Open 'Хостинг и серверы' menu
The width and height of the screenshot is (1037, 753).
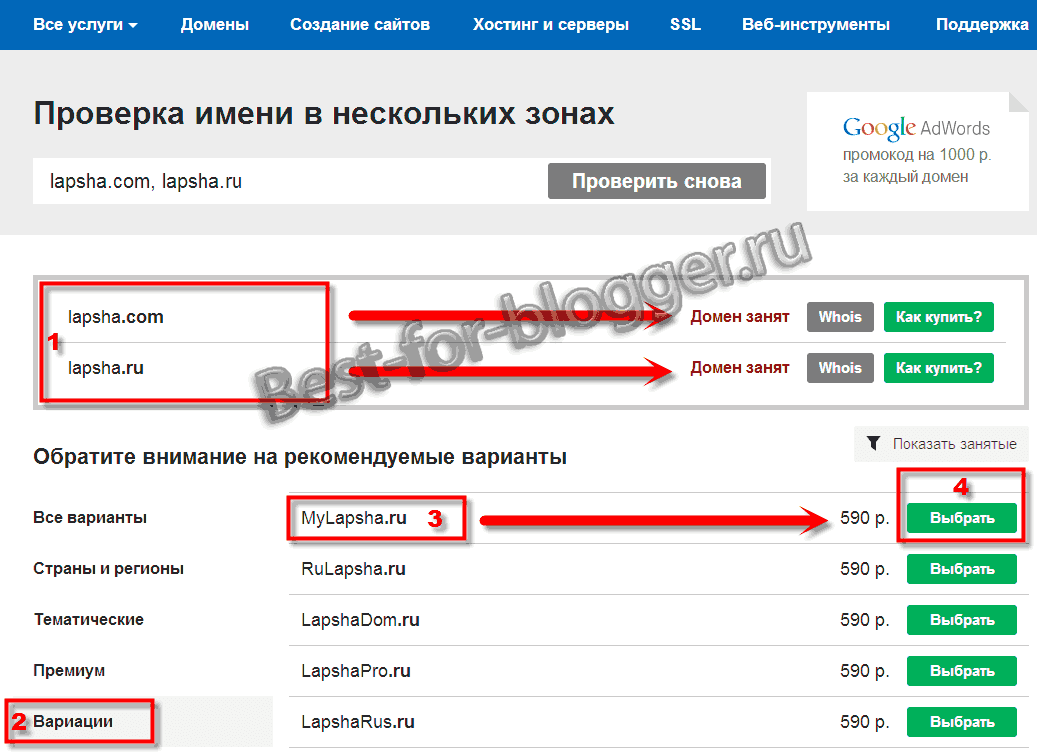[551, 25]
